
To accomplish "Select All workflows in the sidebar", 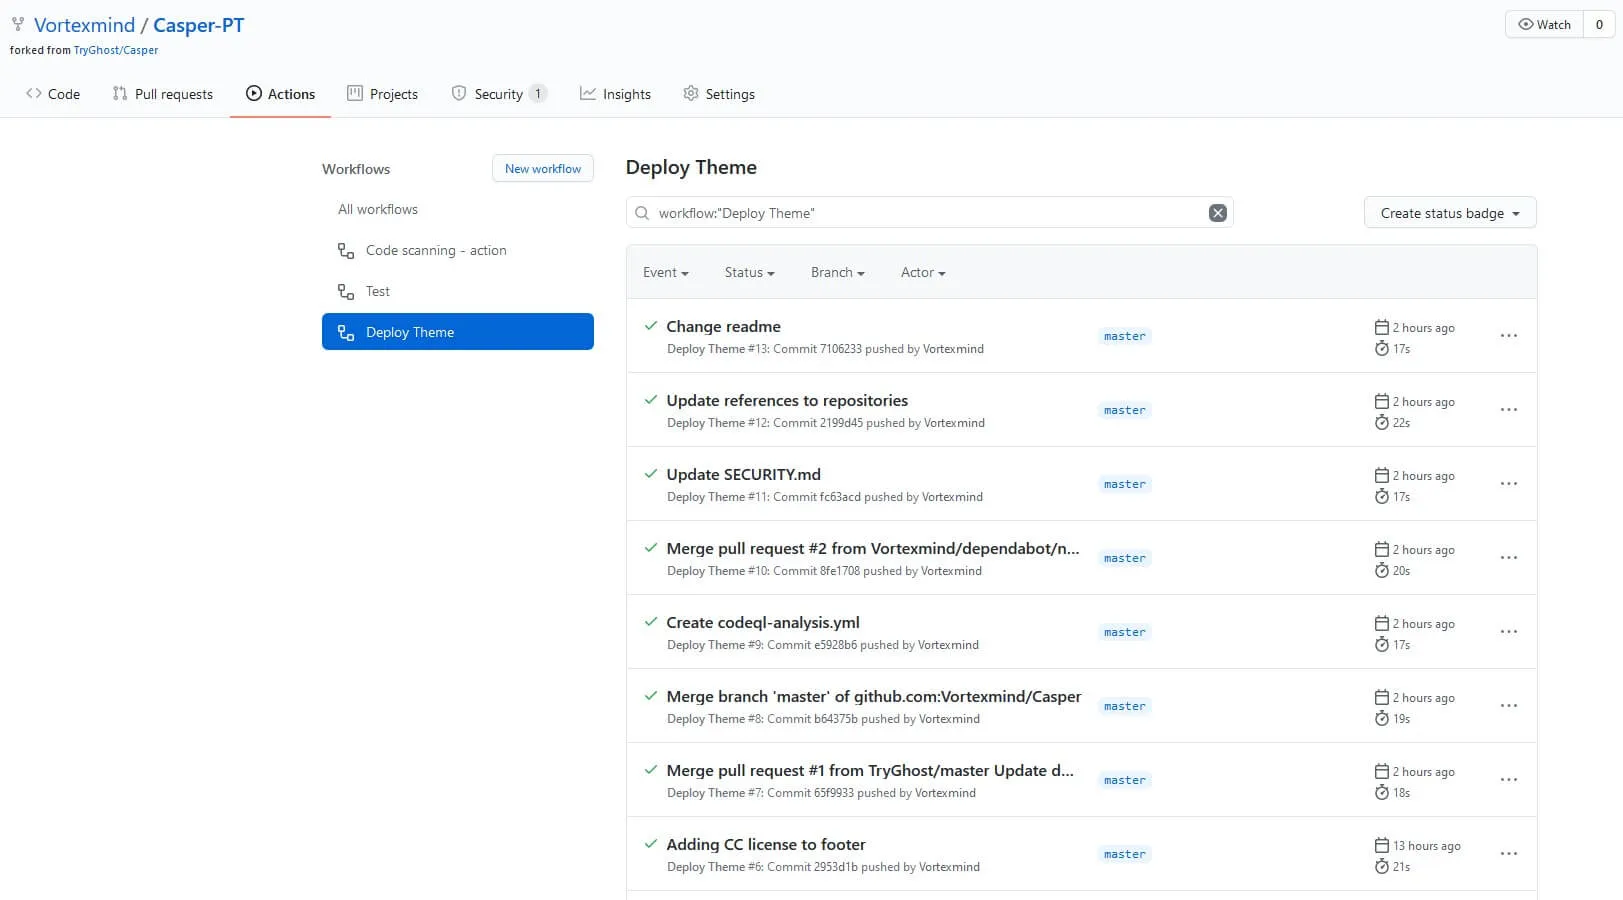I will 378,209.
